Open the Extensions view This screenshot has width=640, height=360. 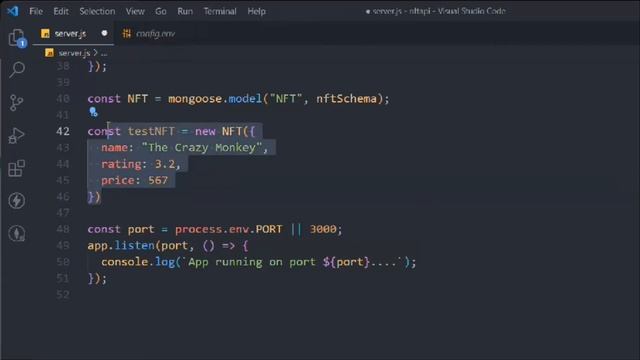click(x=16, y=168)
